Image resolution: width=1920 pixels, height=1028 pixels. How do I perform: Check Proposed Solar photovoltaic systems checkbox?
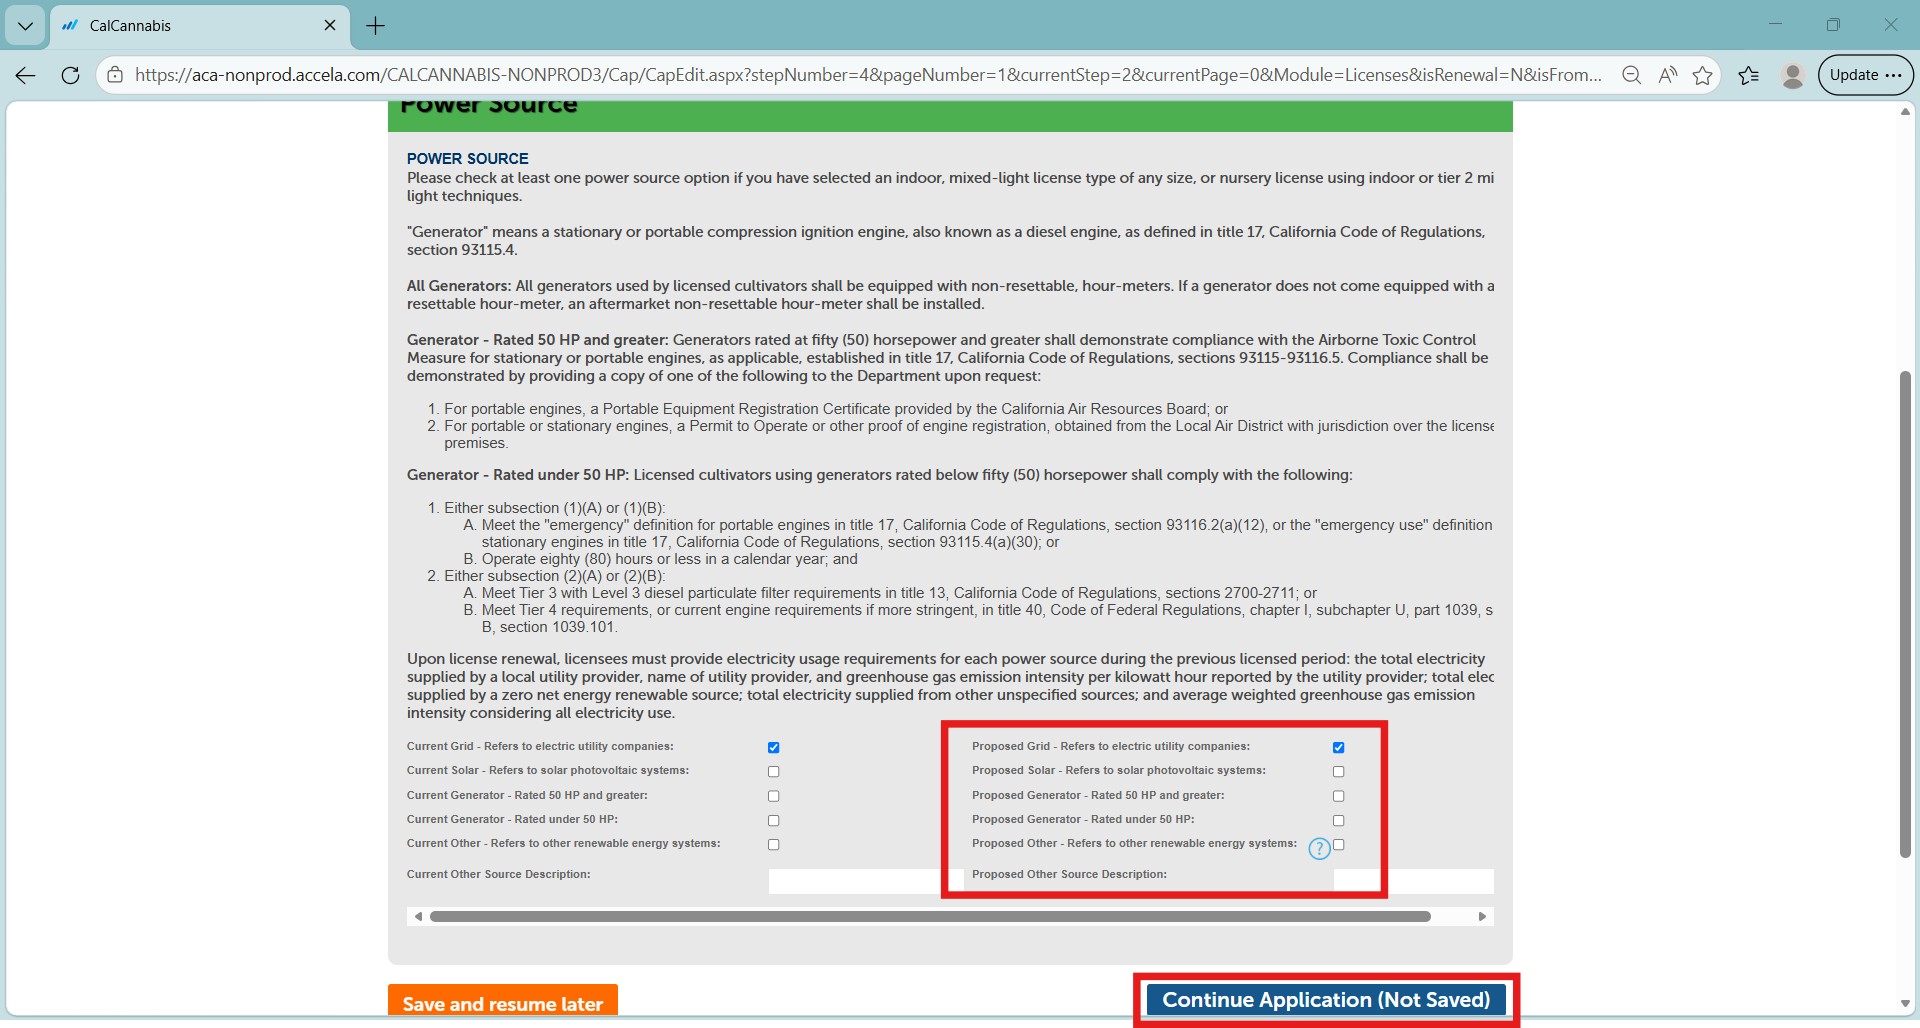pyautogui.click(x=1339, y=772)
